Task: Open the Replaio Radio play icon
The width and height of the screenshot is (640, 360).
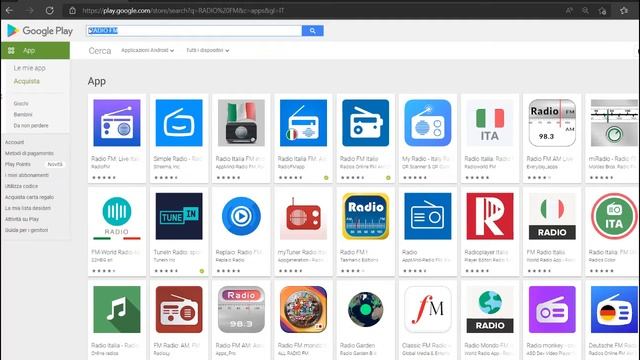Action: [x=241, y=216]
